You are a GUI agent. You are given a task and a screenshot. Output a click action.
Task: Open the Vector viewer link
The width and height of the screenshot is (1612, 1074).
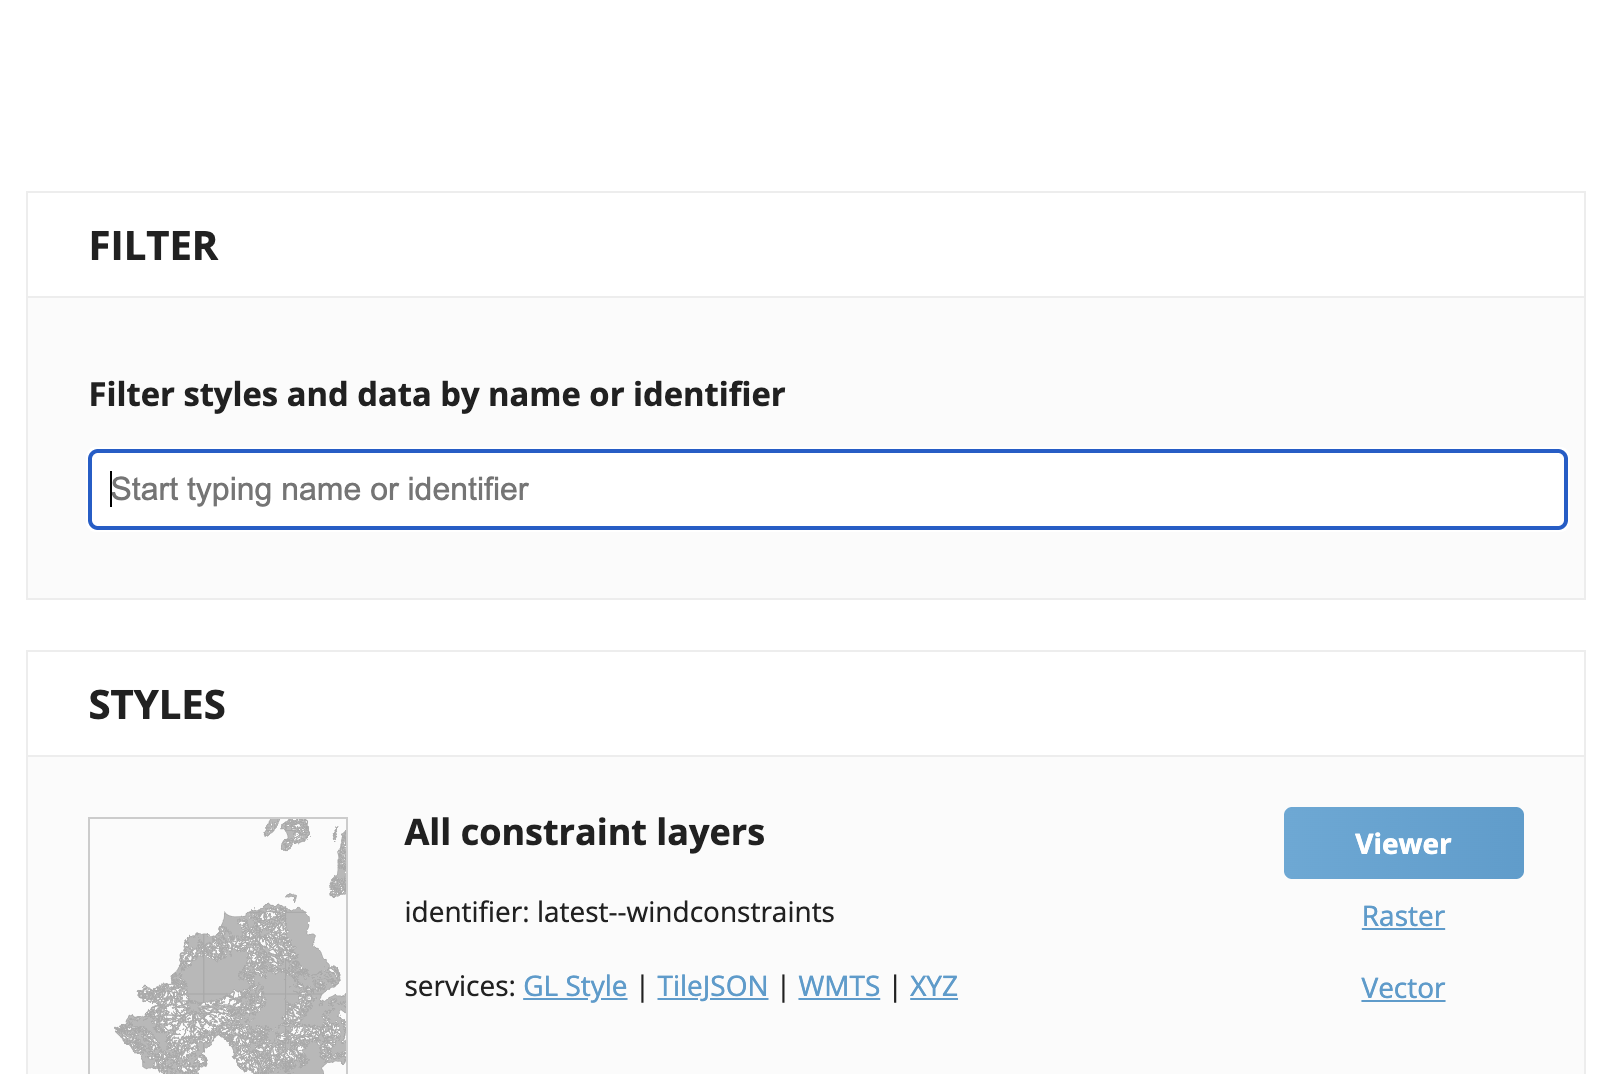(x=1403, y=988)
